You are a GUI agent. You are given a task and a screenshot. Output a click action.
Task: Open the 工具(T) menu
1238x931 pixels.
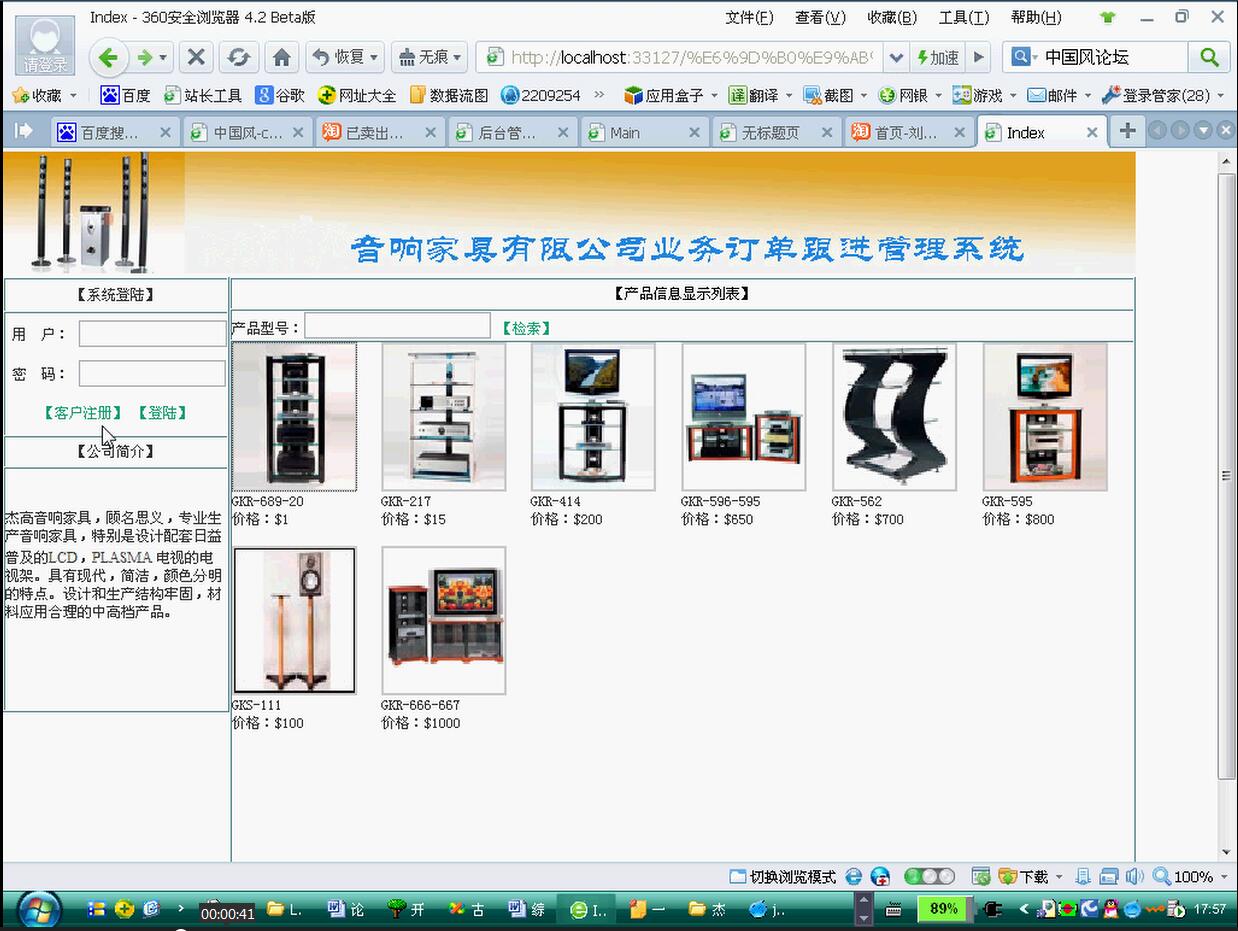pyautogui.click(x=964, y=17)
